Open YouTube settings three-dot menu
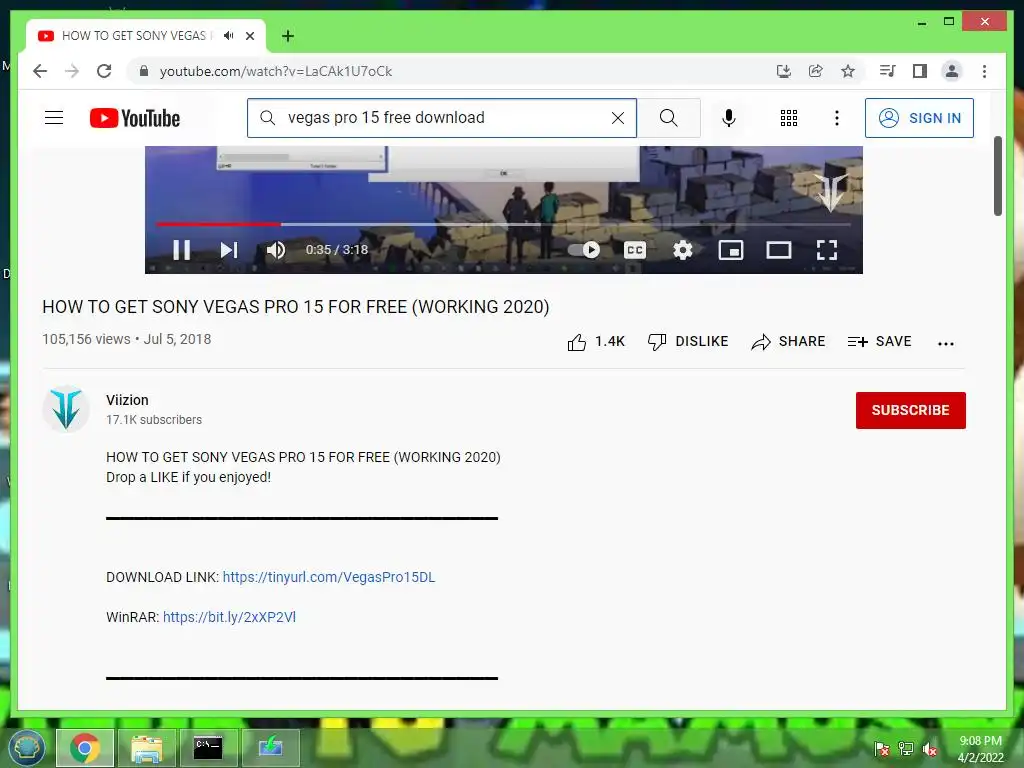1024x768 pixels. point(837,118)
